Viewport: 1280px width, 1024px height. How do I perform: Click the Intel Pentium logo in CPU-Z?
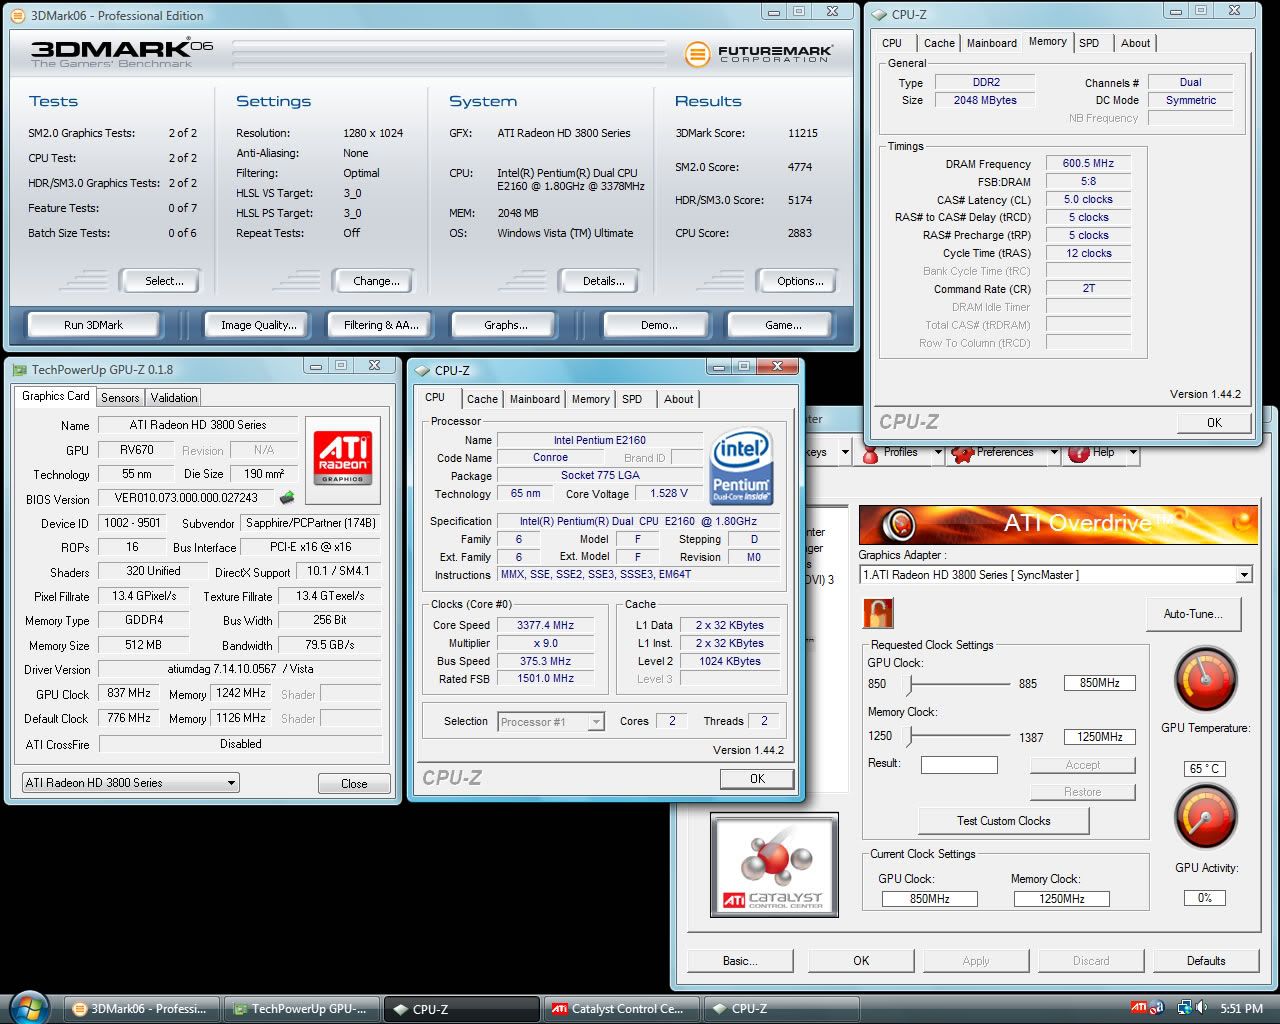[740, 467]
